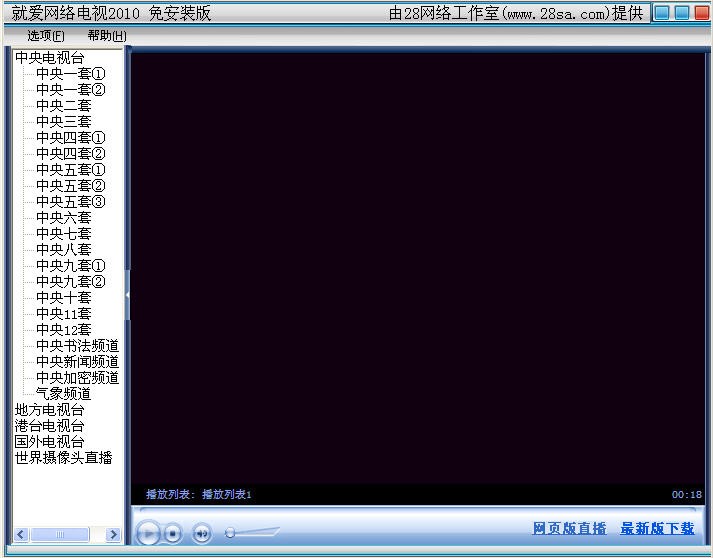Select channel 中央九套②
This screenshot has width=713, height=558.
tap(70, 282)
